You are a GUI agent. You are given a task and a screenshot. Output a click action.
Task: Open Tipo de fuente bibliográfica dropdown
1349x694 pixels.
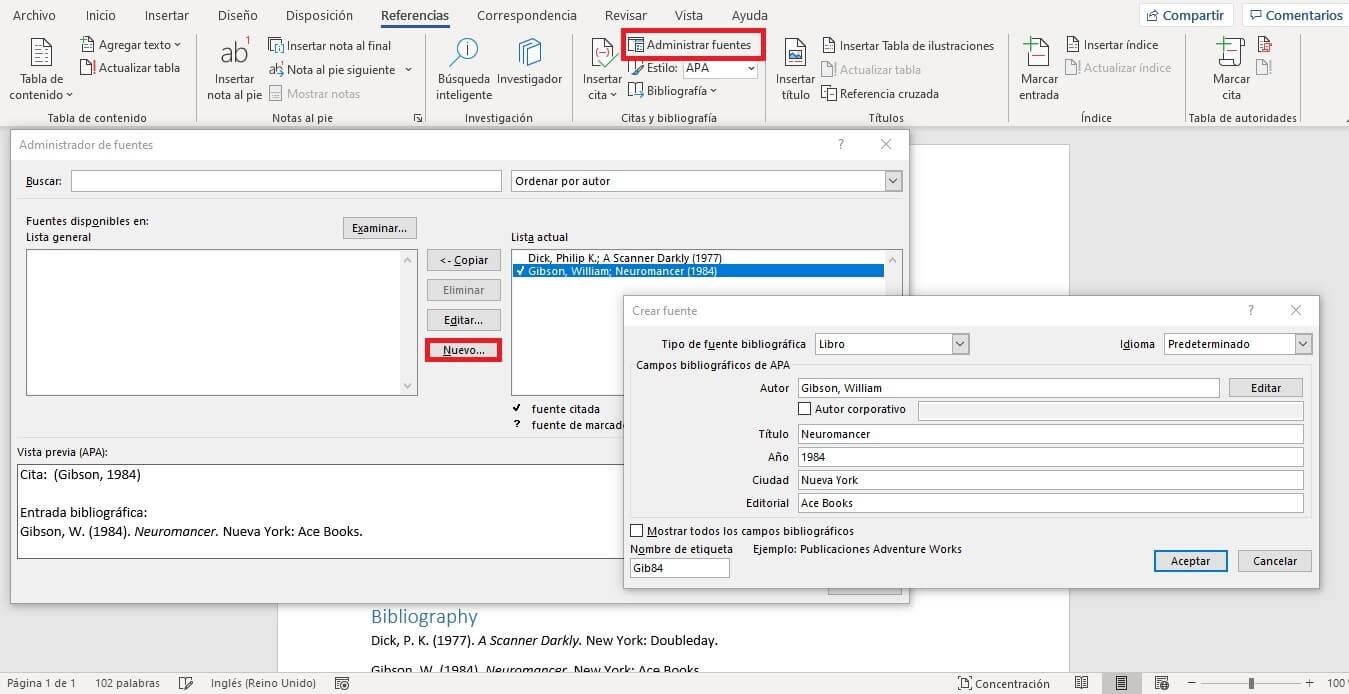[958, 343]
